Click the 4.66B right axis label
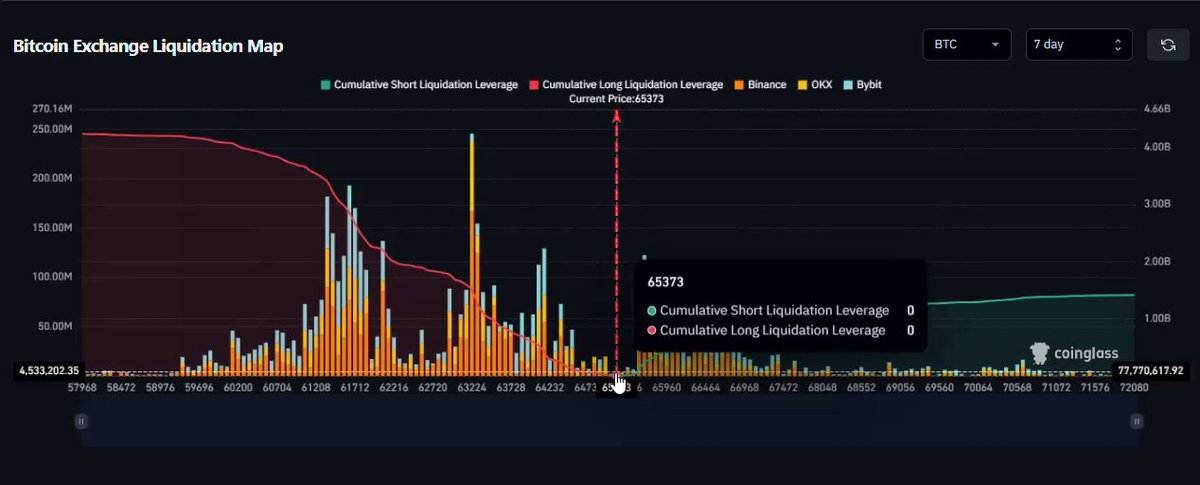 [1155, 108]
